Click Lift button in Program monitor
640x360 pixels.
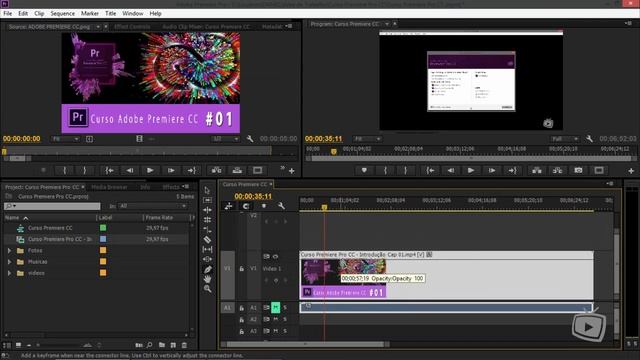(537, 170)
